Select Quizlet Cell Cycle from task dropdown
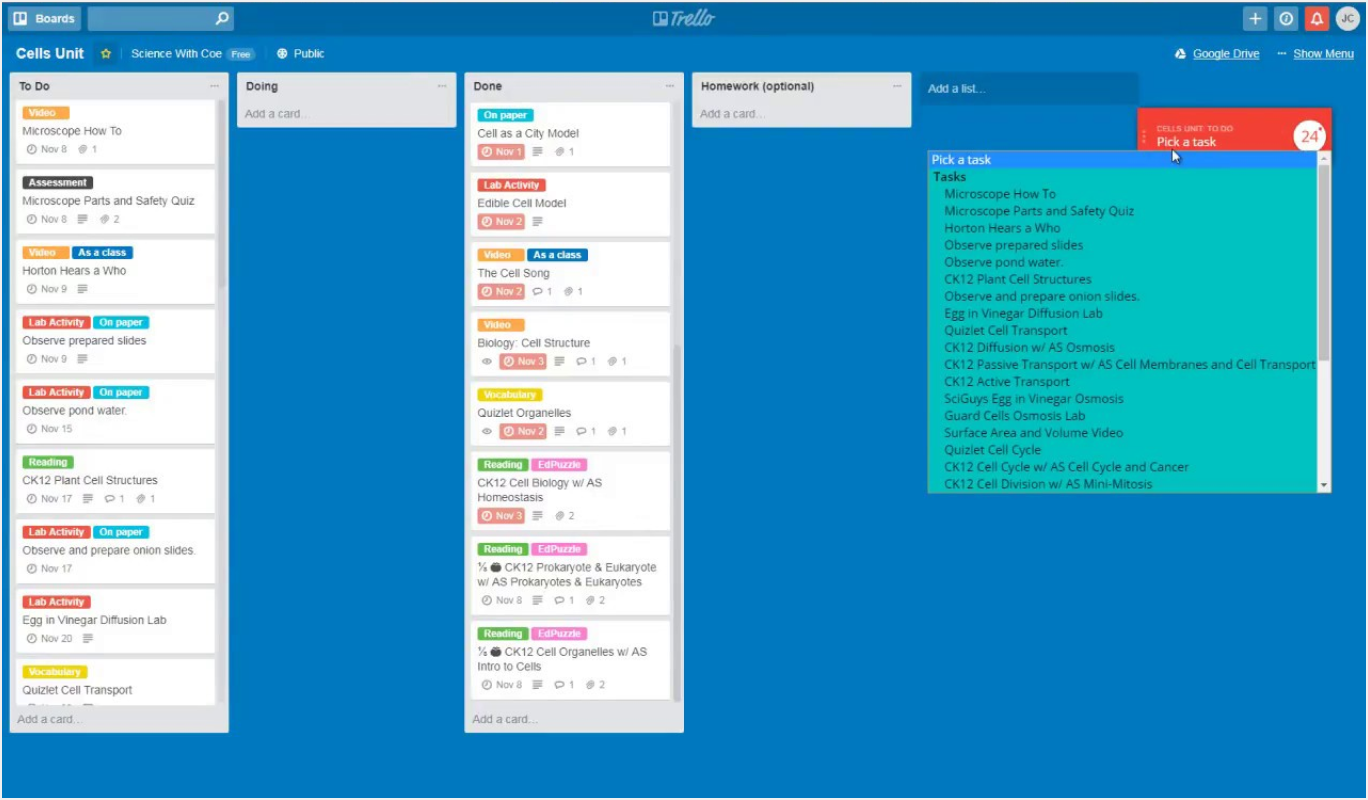Viewport: 1368px width, 800px height. [992, 450]
